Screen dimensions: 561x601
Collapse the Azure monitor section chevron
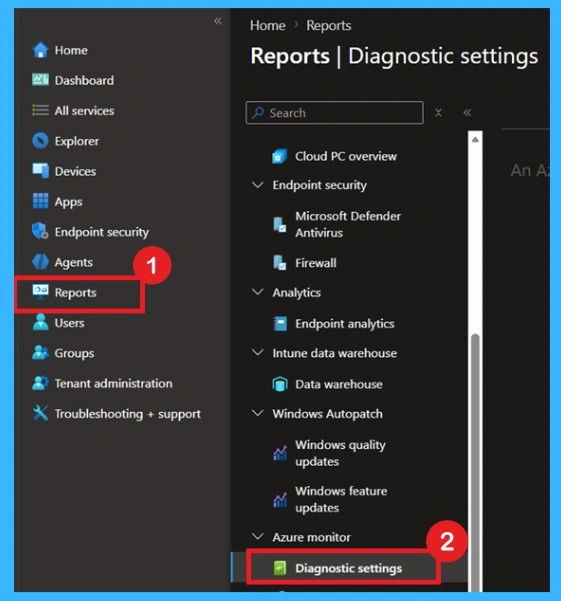click(258, 537)
